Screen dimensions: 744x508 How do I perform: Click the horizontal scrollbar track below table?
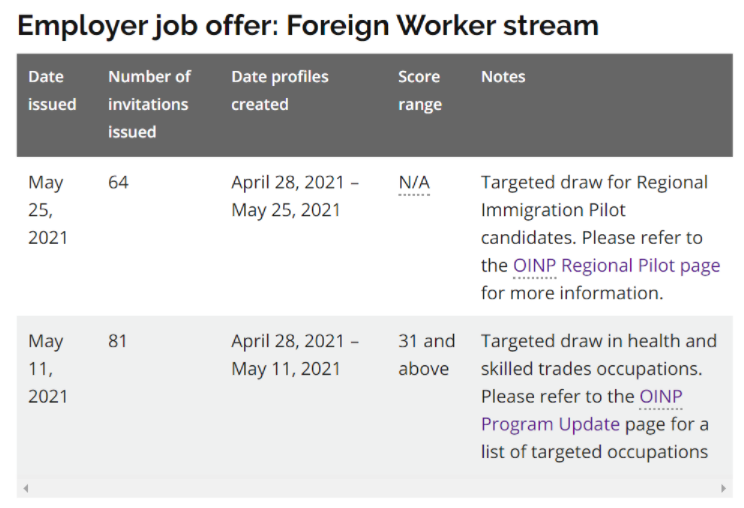tap(374, 488)
